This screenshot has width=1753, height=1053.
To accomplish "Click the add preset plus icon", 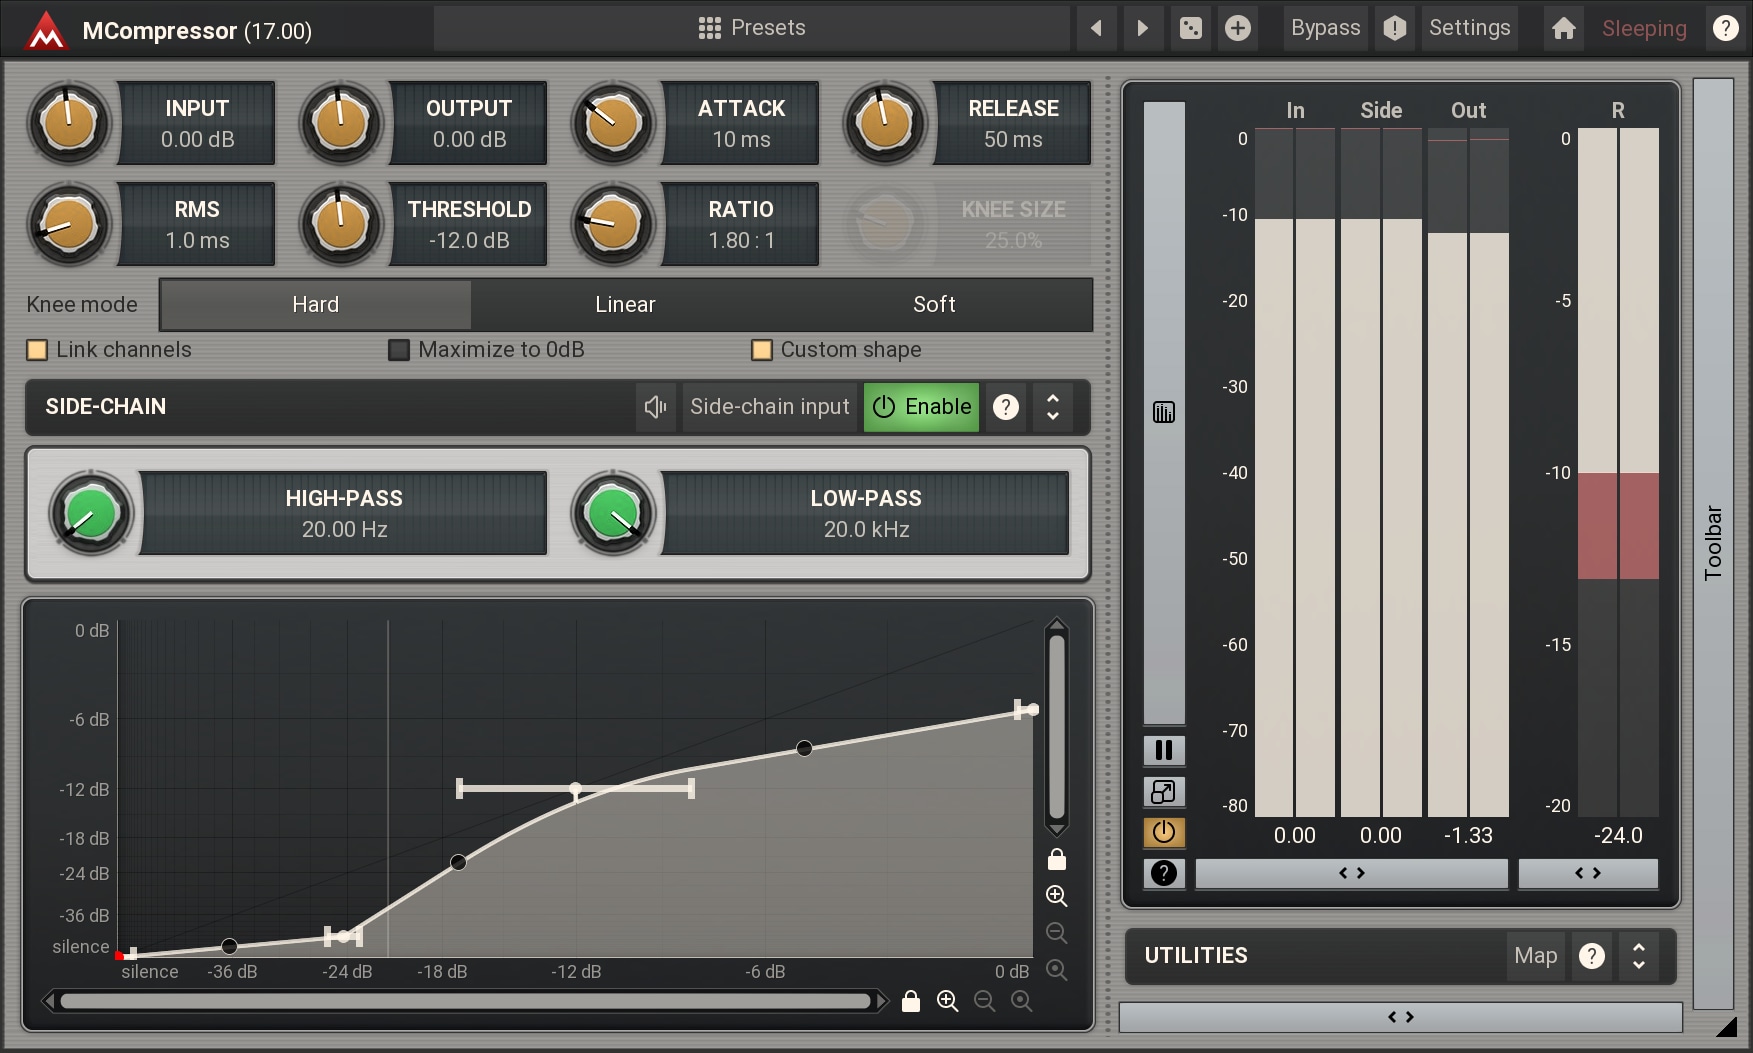I will (1237, 28).
